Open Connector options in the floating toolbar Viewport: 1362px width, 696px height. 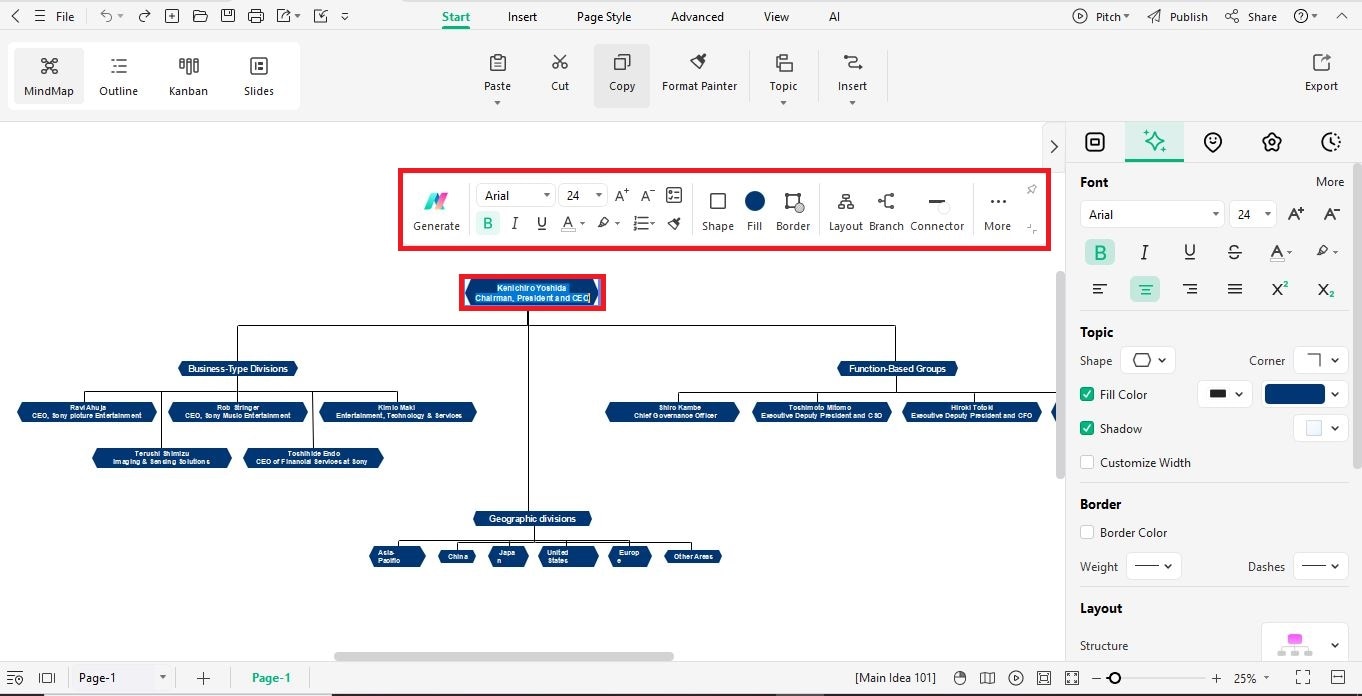tap(937, 211)
